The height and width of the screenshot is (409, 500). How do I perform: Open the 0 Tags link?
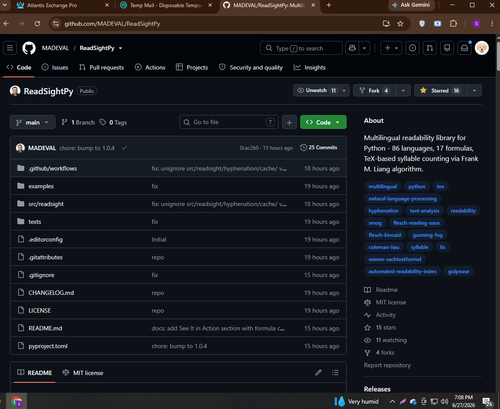pos(113,122)
